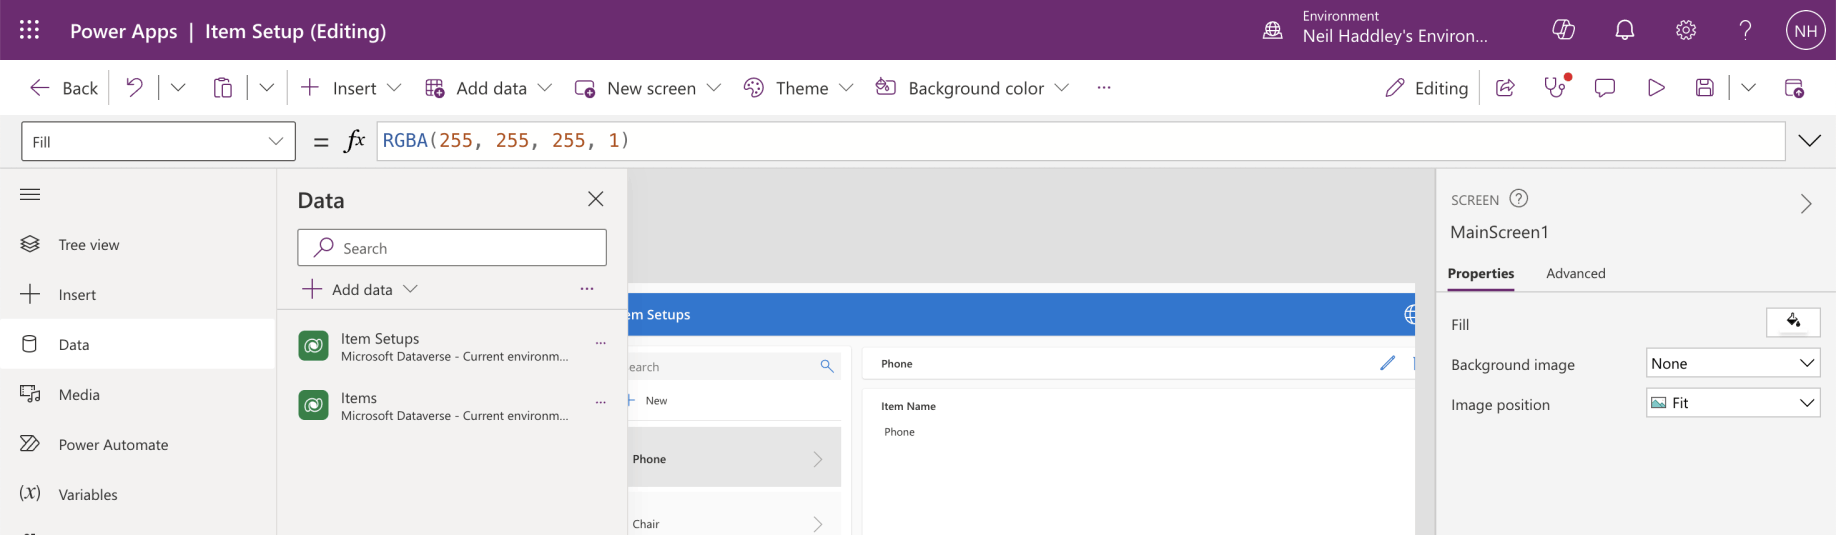Open the App checker stethoscope icon
Image resolution: width=1836 pixels, height=535 pixels.
pyautogui.click(x=1555, y=88)
